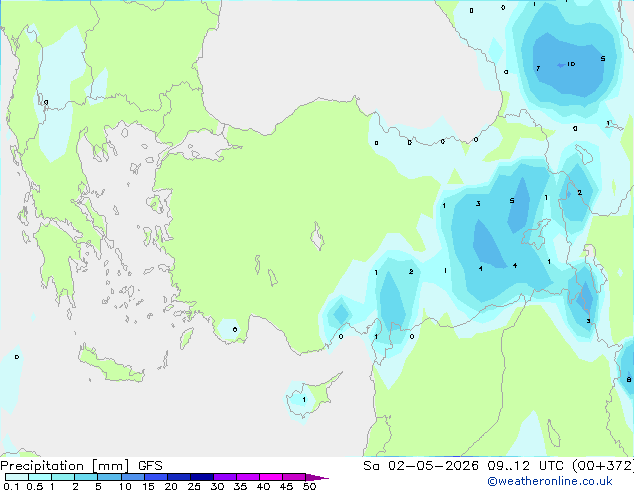Click the '25' legend scale label
The image size is (634, 490).
194,486
